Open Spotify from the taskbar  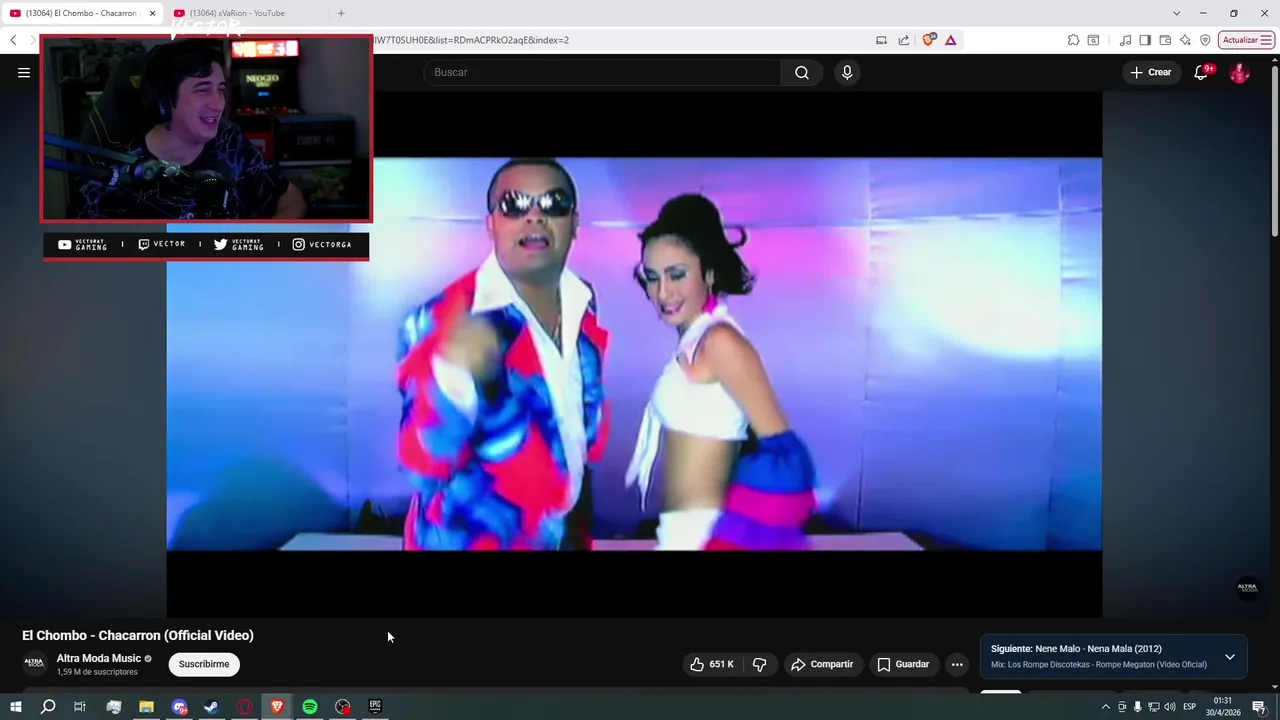[x=310, y=707]
